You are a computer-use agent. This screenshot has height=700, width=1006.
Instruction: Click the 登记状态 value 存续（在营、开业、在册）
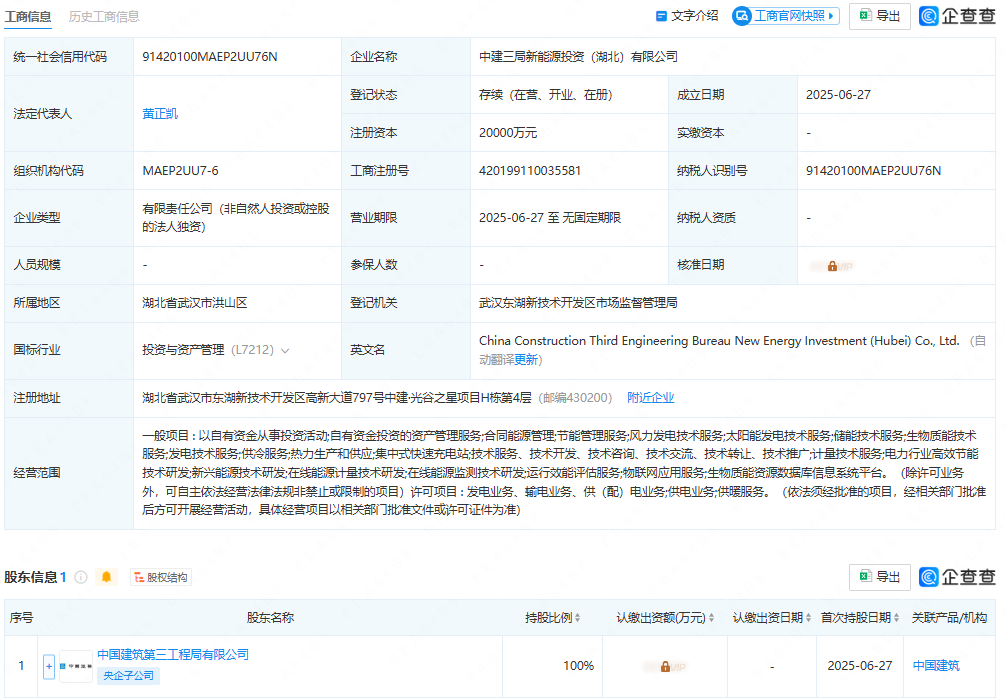click(x=545, y=95)
